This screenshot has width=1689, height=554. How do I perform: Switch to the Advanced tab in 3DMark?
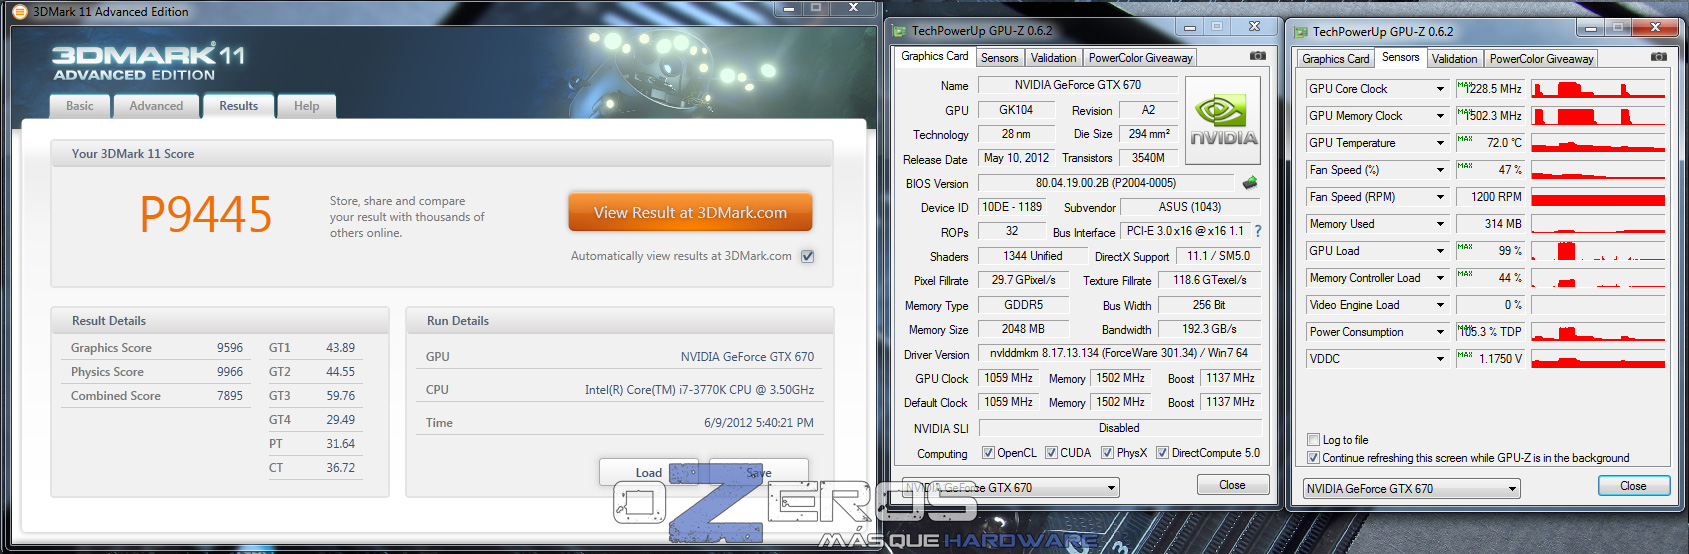pos(156,106)
